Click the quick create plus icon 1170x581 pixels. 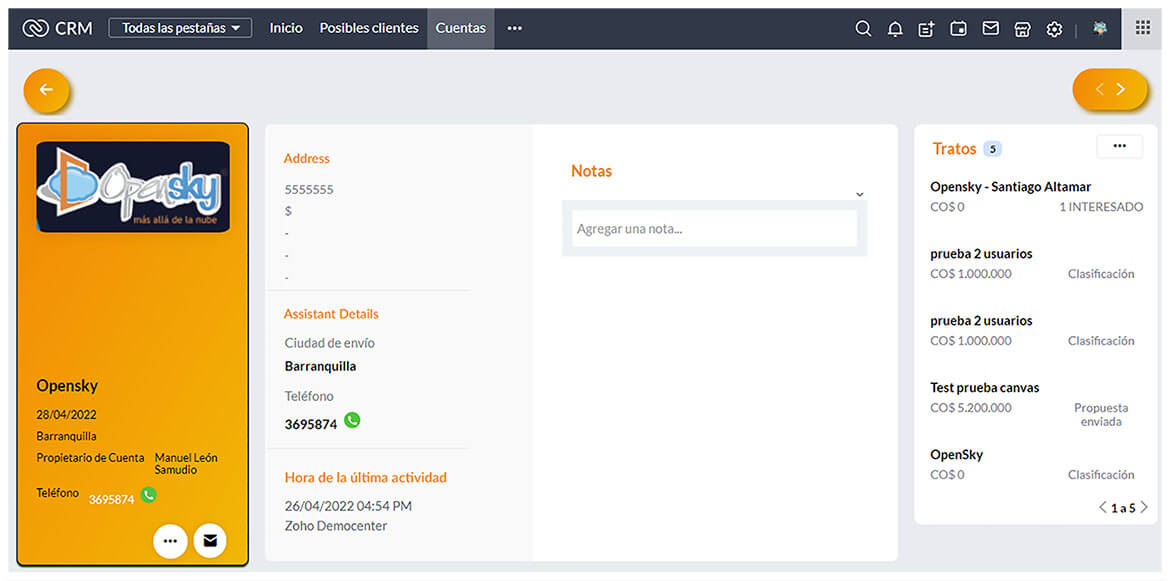926,28
